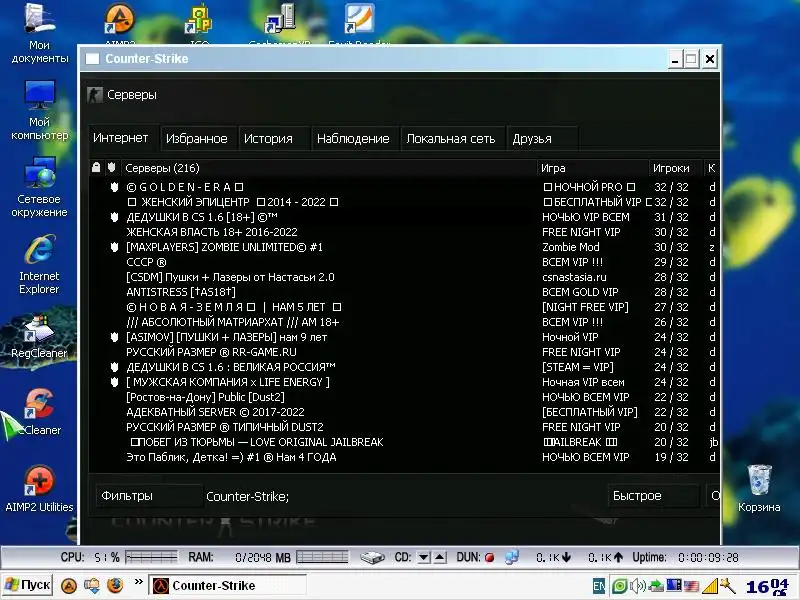The image size is (800, 600).
Task: Click the network computers icon beside DUN
Action: click(511, 557)
